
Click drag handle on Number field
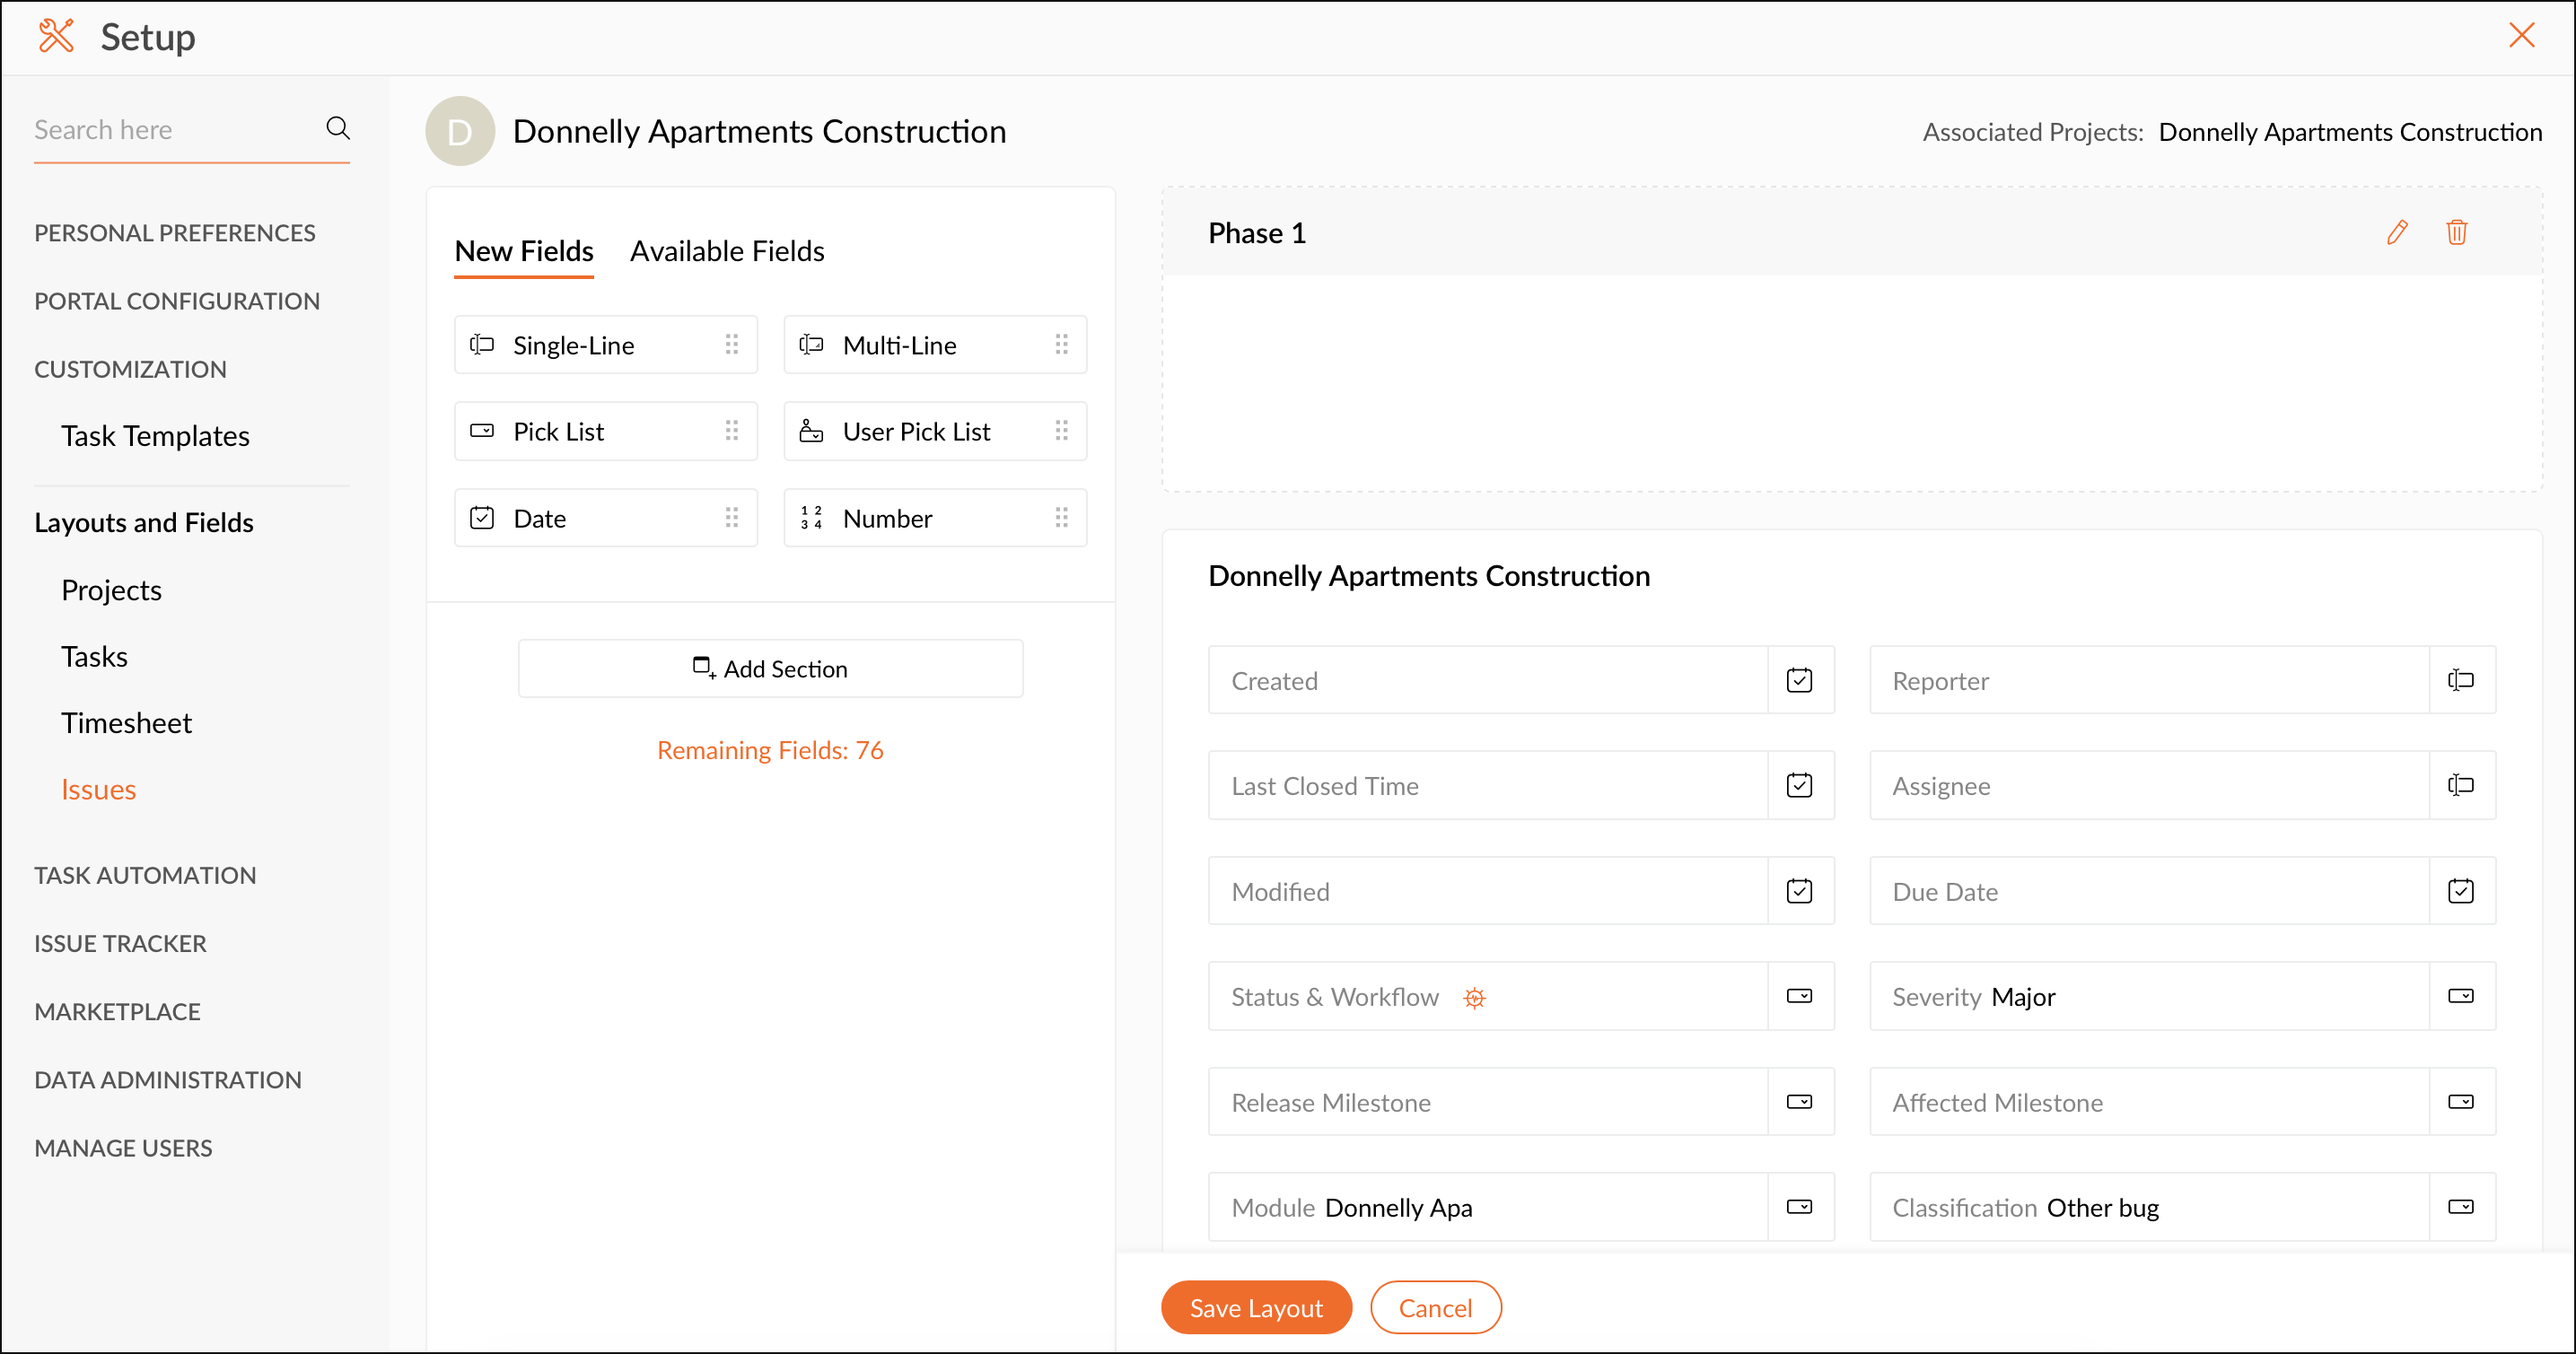[1061, 518]
